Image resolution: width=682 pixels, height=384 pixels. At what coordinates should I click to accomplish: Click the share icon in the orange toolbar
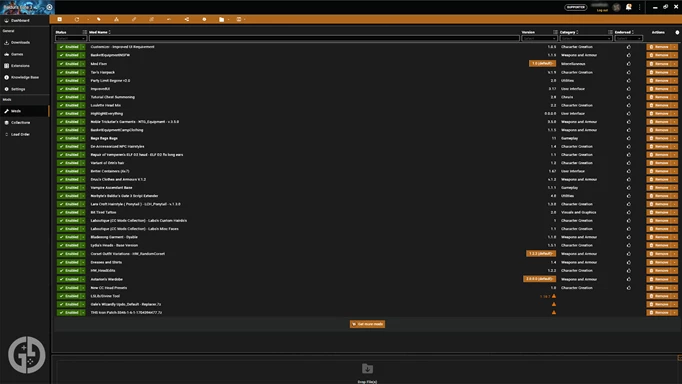(x=187, y=19)
